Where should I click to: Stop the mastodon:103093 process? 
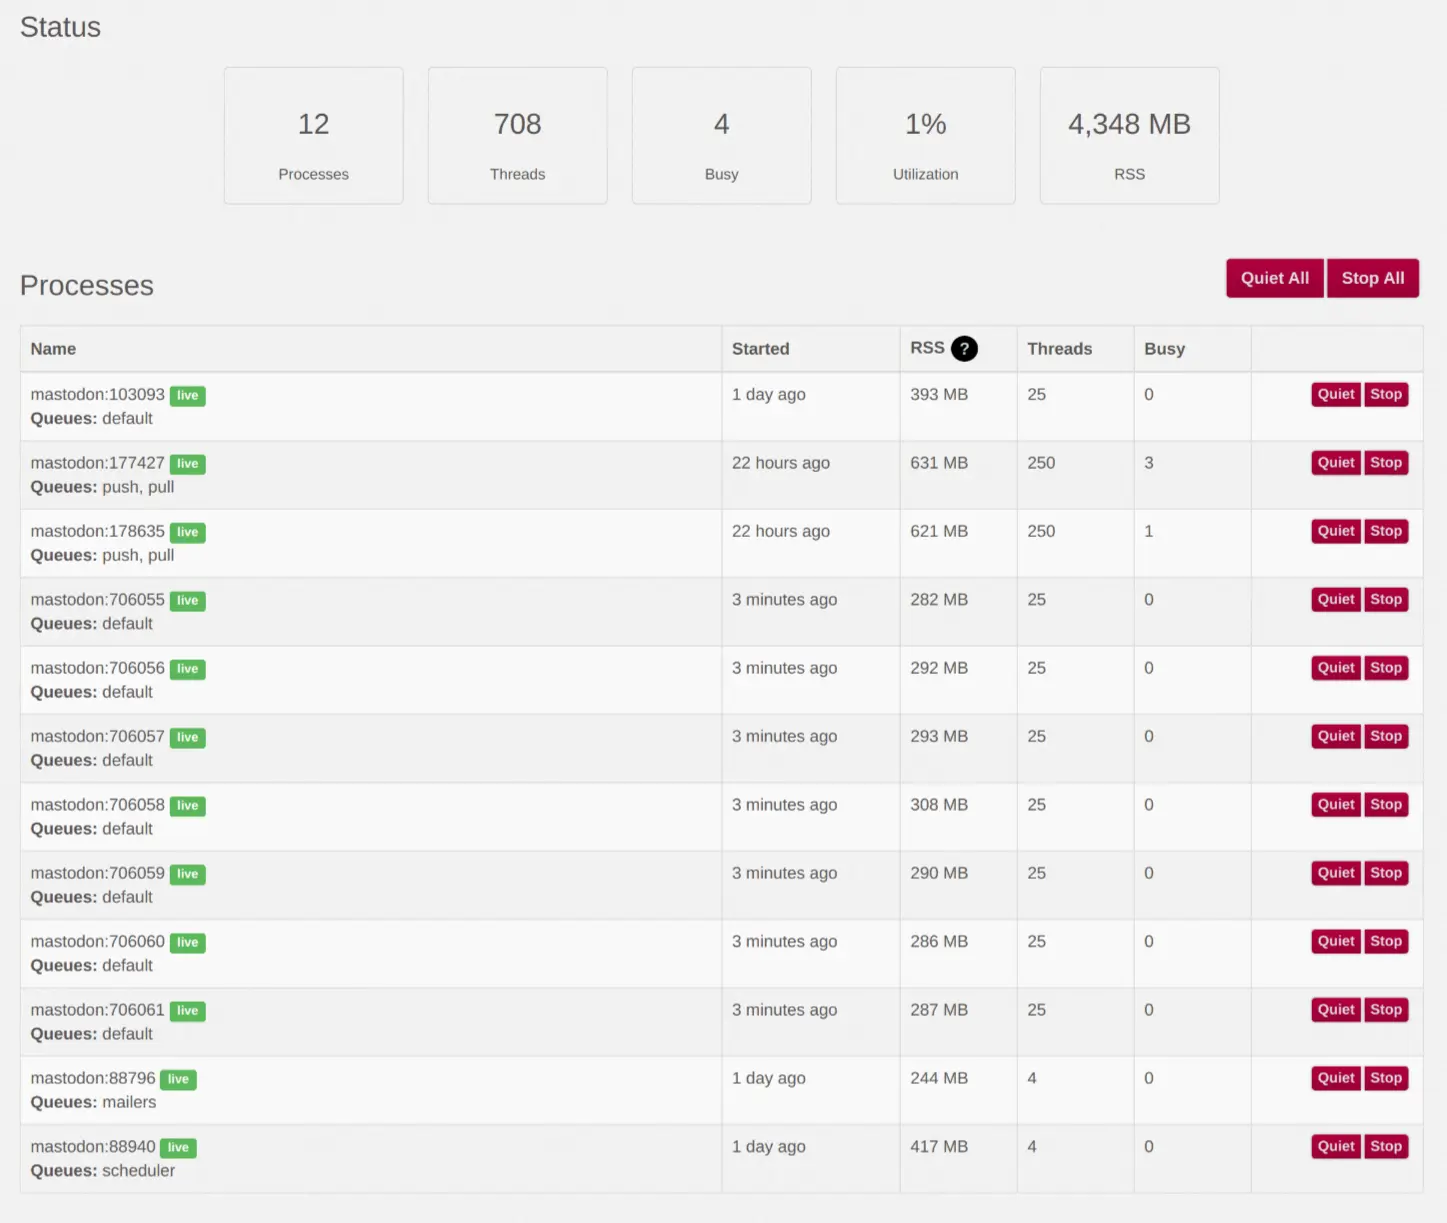tap(1386, 394)
